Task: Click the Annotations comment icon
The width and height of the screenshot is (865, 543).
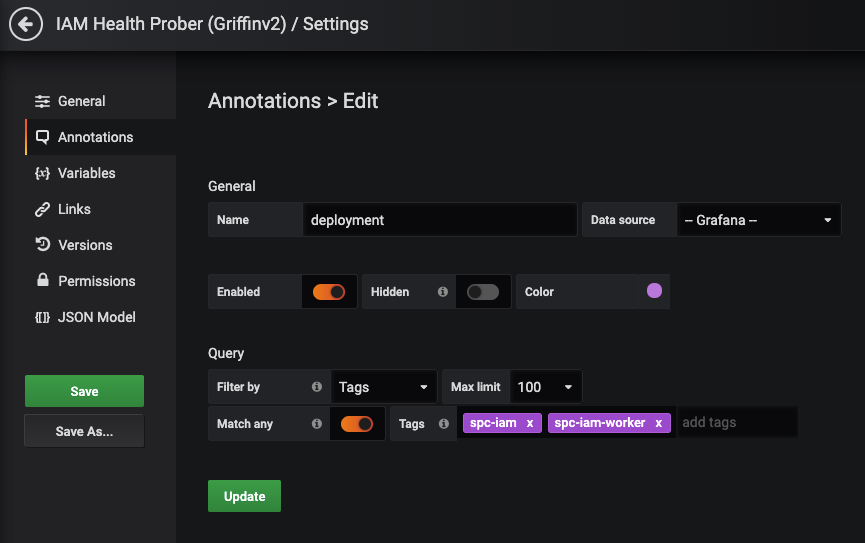Action: 42,137
